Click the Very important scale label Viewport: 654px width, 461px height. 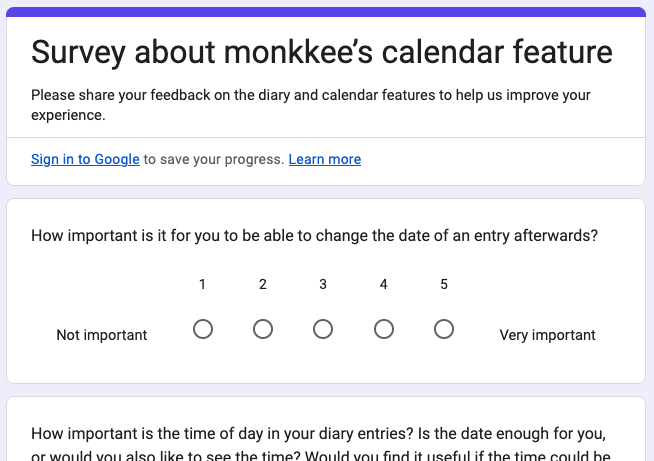tap(547, 335)
